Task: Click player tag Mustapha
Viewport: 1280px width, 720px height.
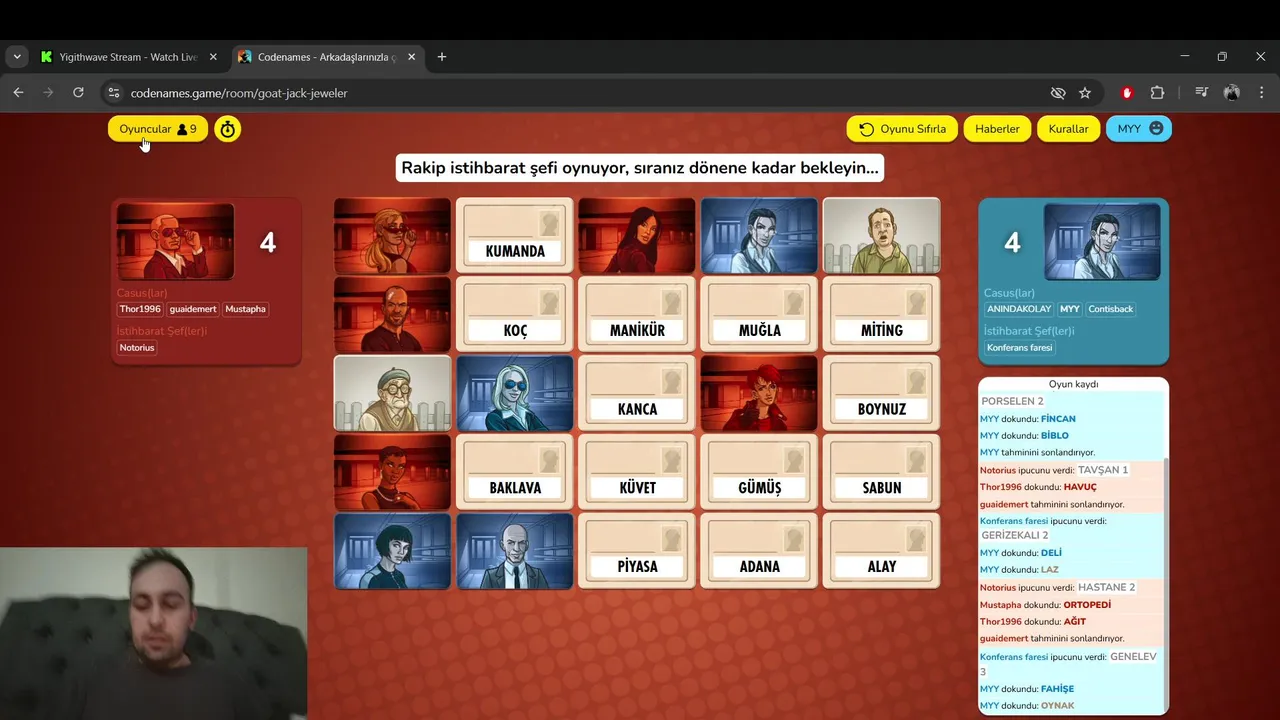Action: pyautogui.click(x=246, y=309)
